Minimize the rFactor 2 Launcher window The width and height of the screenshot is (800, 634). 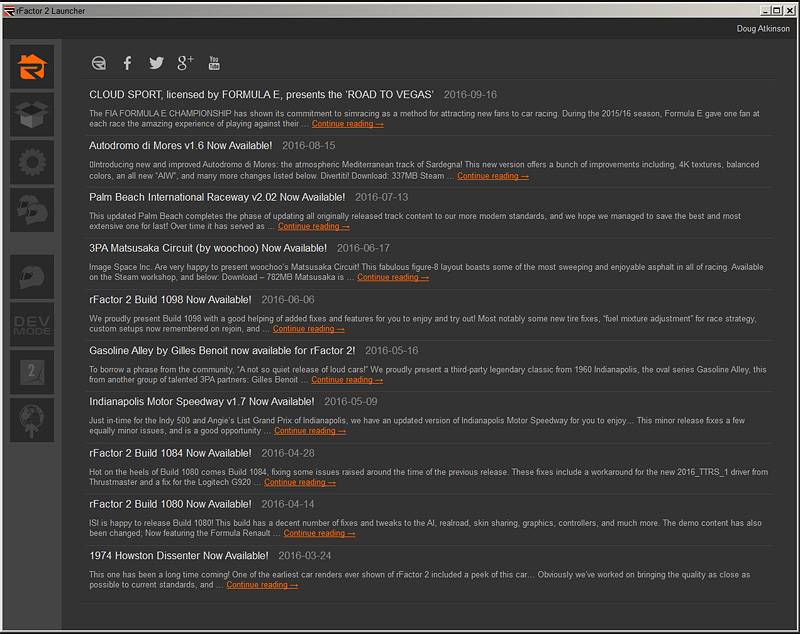pos(765,10)
